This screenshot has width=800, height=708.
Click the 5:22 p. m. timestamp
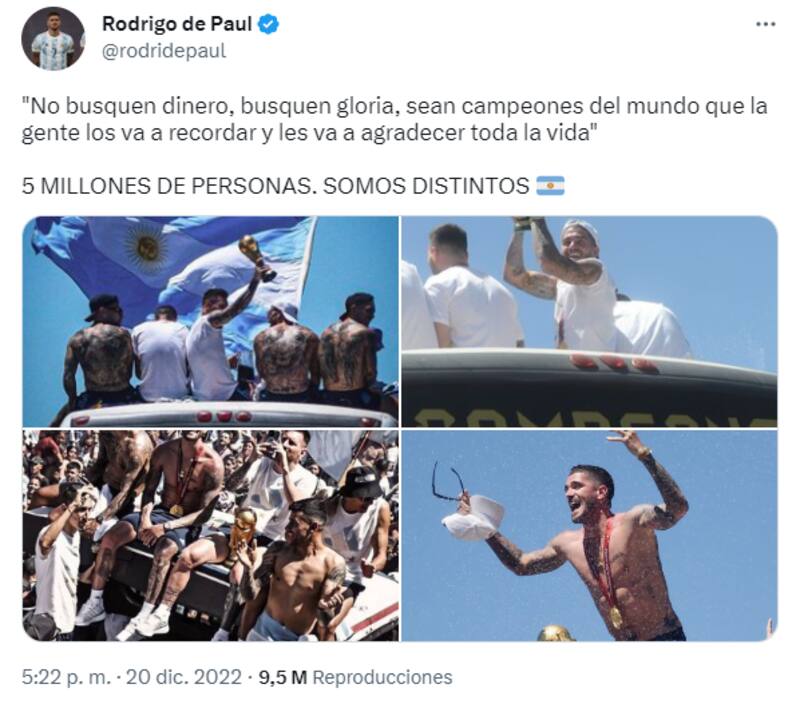click(x=66, y=677)
